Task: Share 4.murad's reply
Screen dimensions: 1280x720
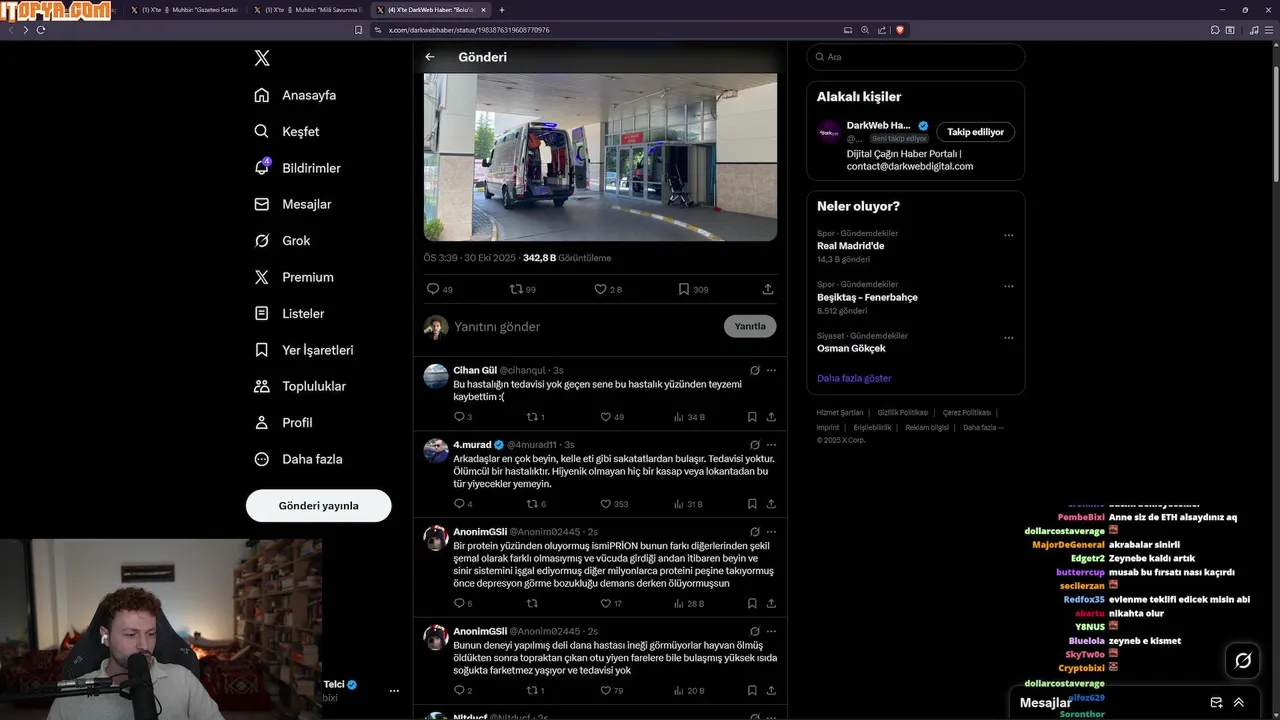Action: pyautogui.click(x=771, y=504)
